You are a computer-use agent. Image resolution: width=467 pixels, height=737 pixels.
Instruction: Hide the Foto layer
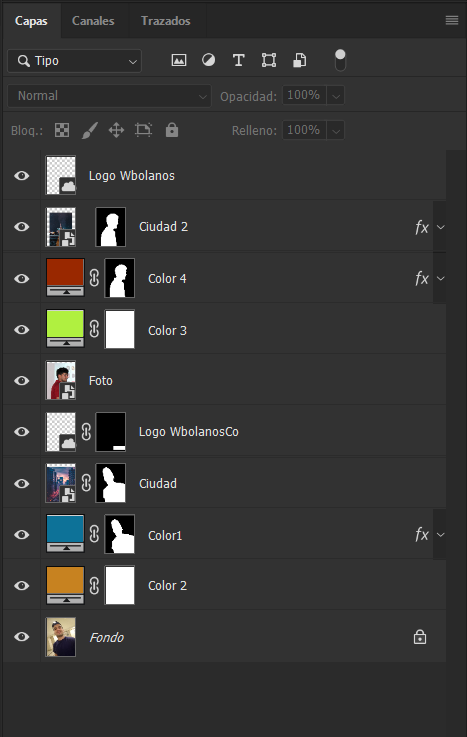pos(22,381)
